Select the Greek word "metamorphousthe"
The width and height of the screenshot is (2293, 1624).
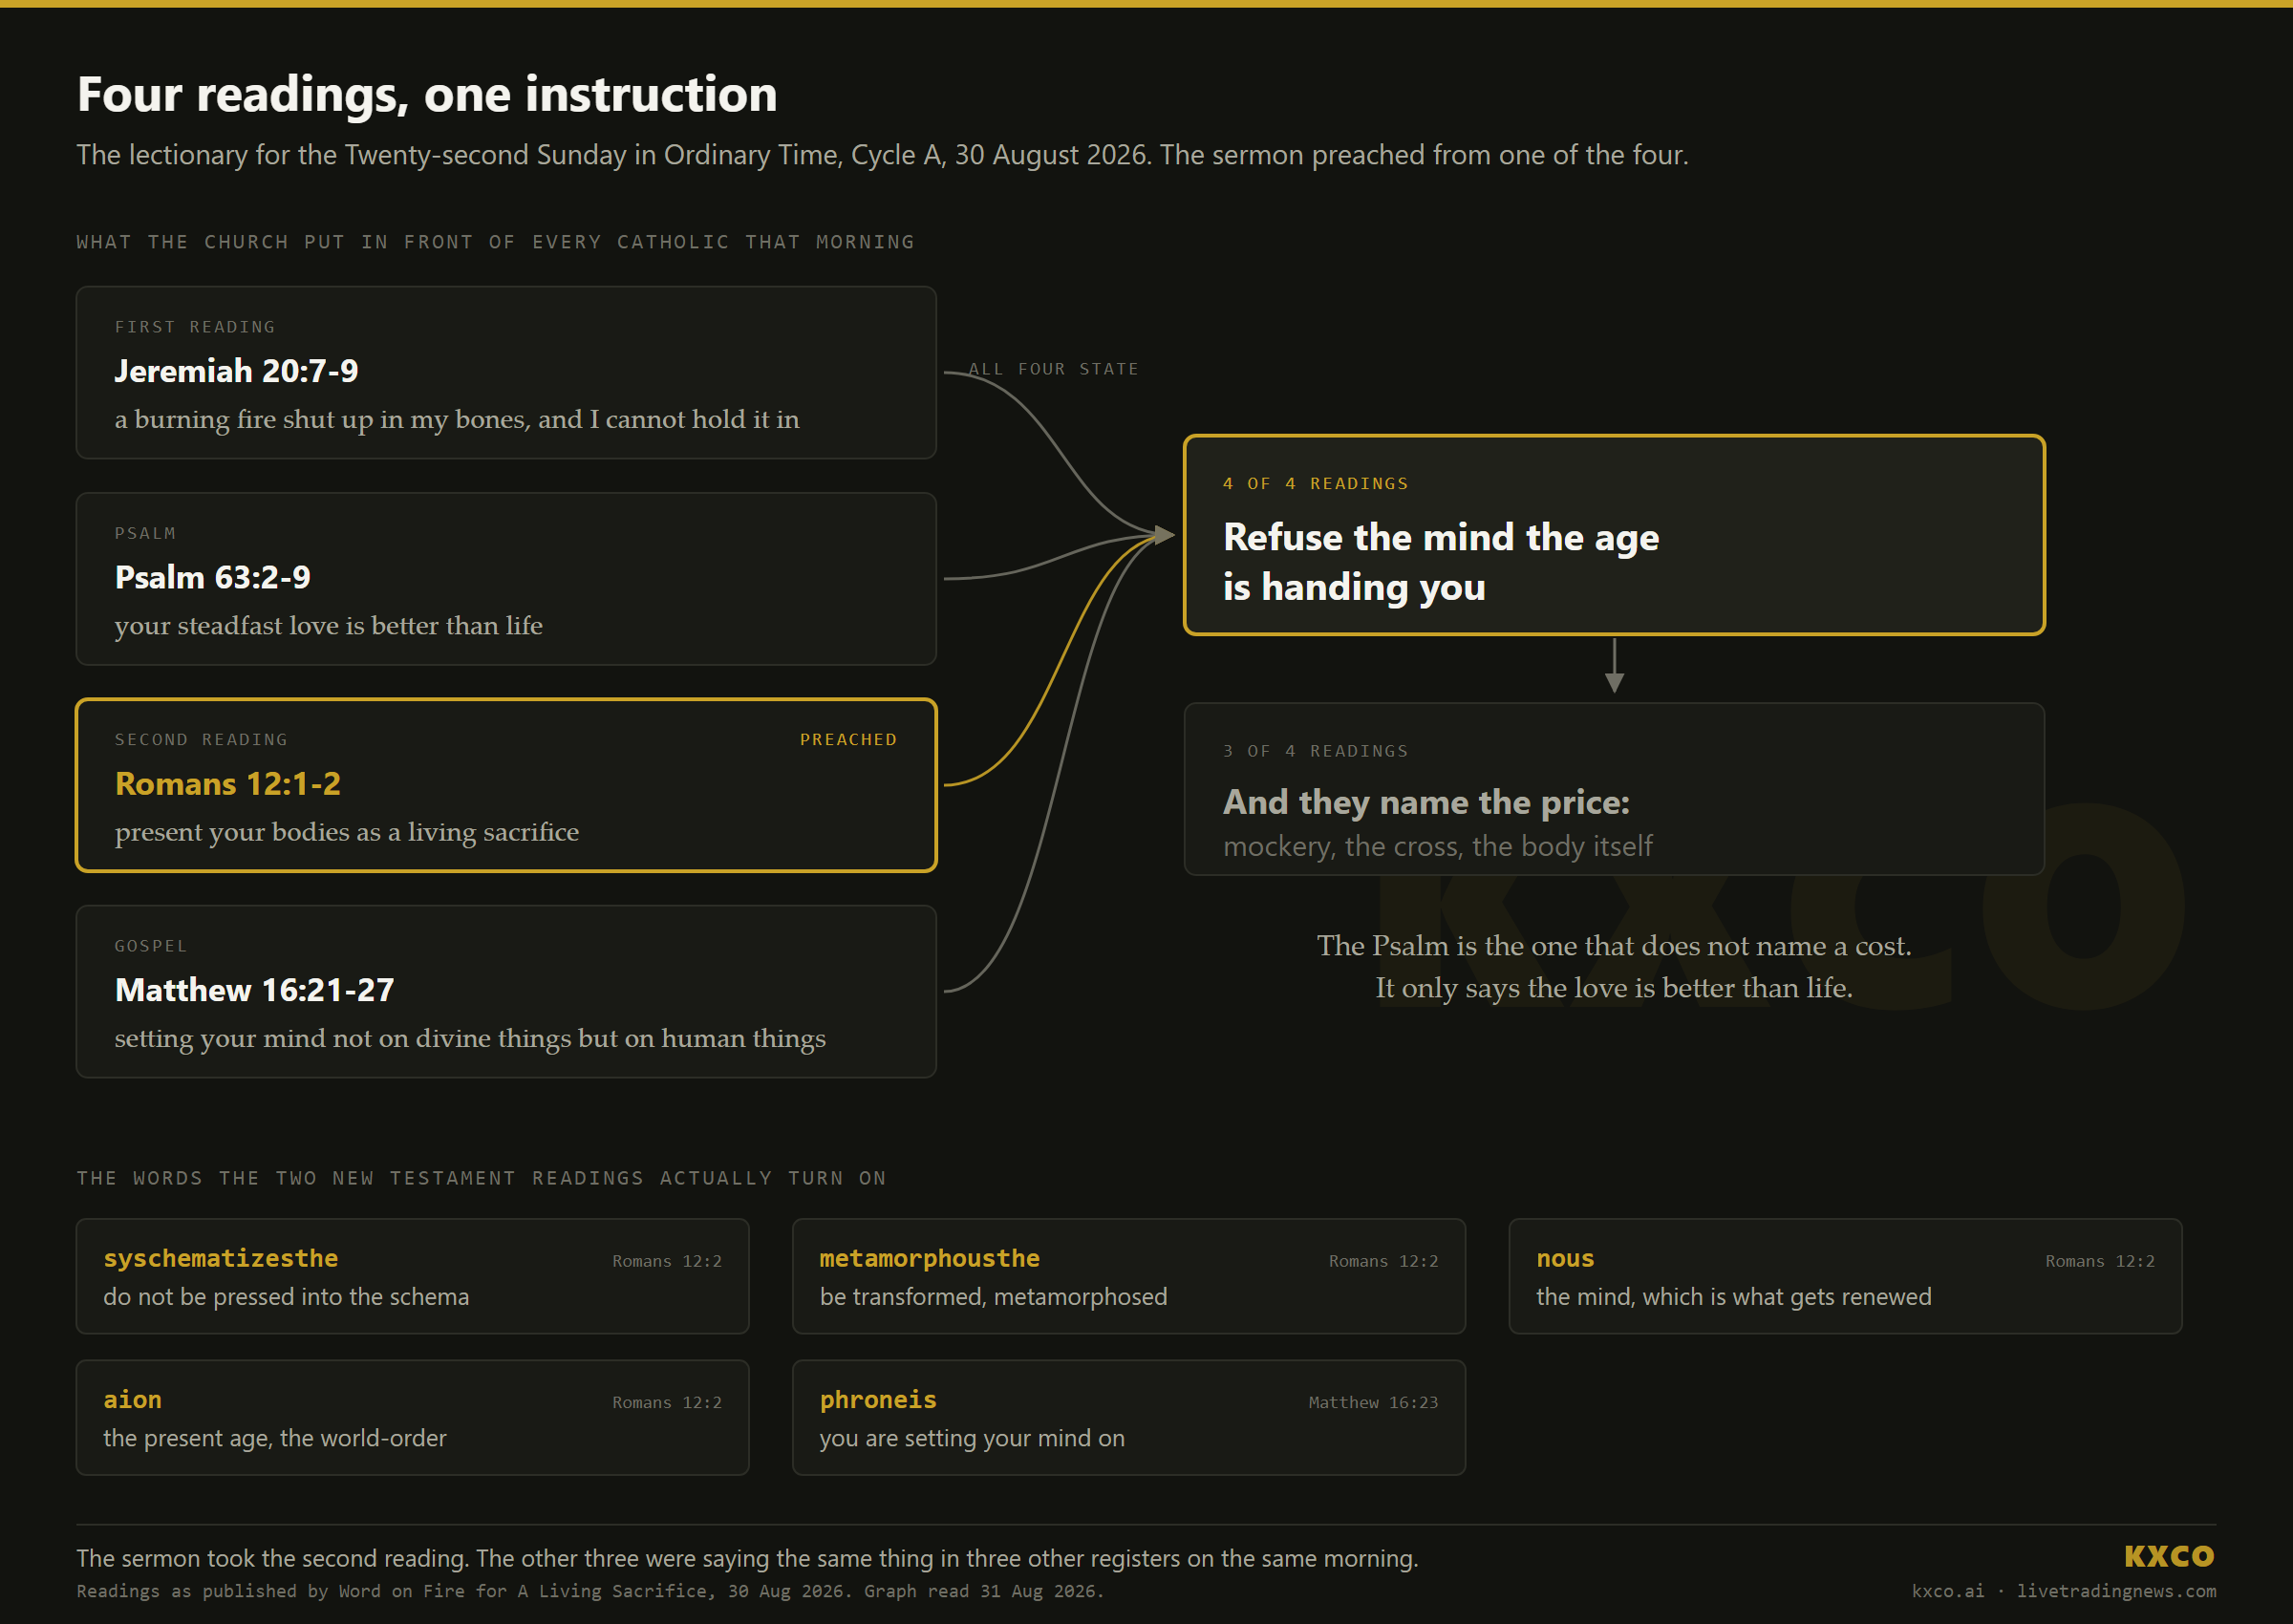930,1258
